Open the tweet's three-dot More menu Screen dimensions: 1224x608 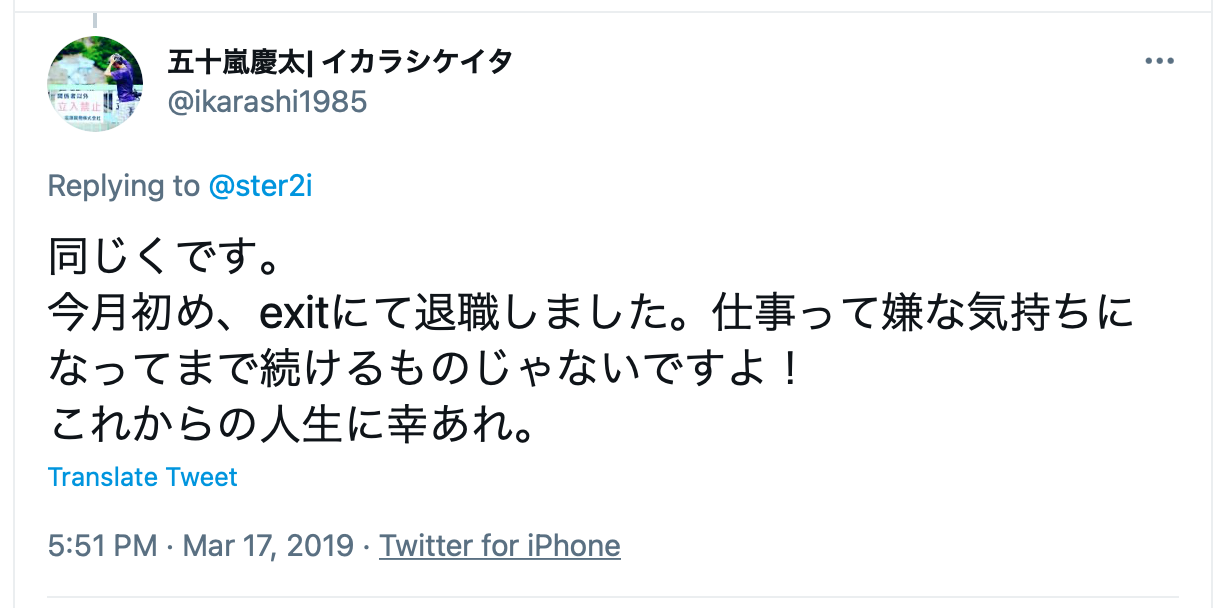[x=1159, y=61]
